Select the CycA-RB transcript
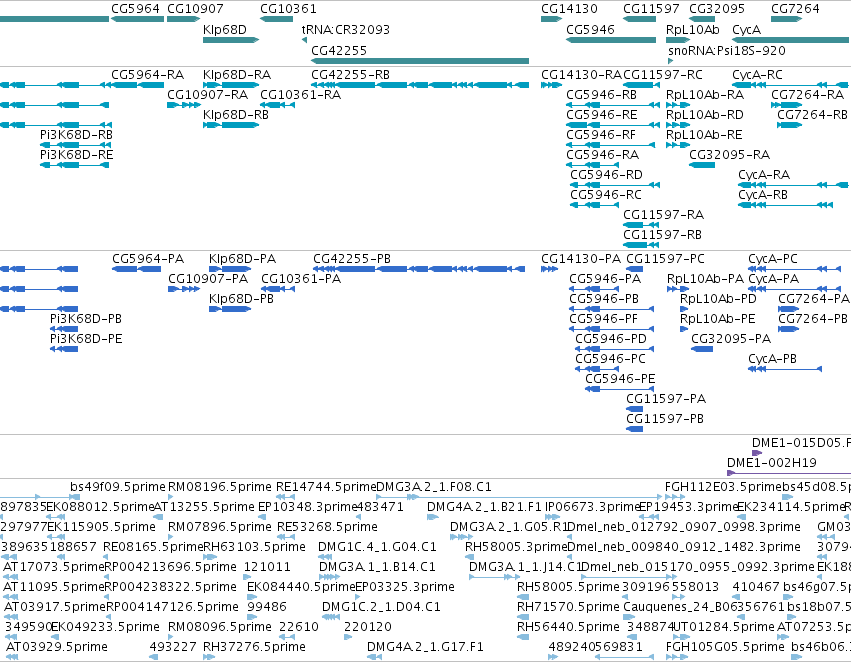 (785, 205)
